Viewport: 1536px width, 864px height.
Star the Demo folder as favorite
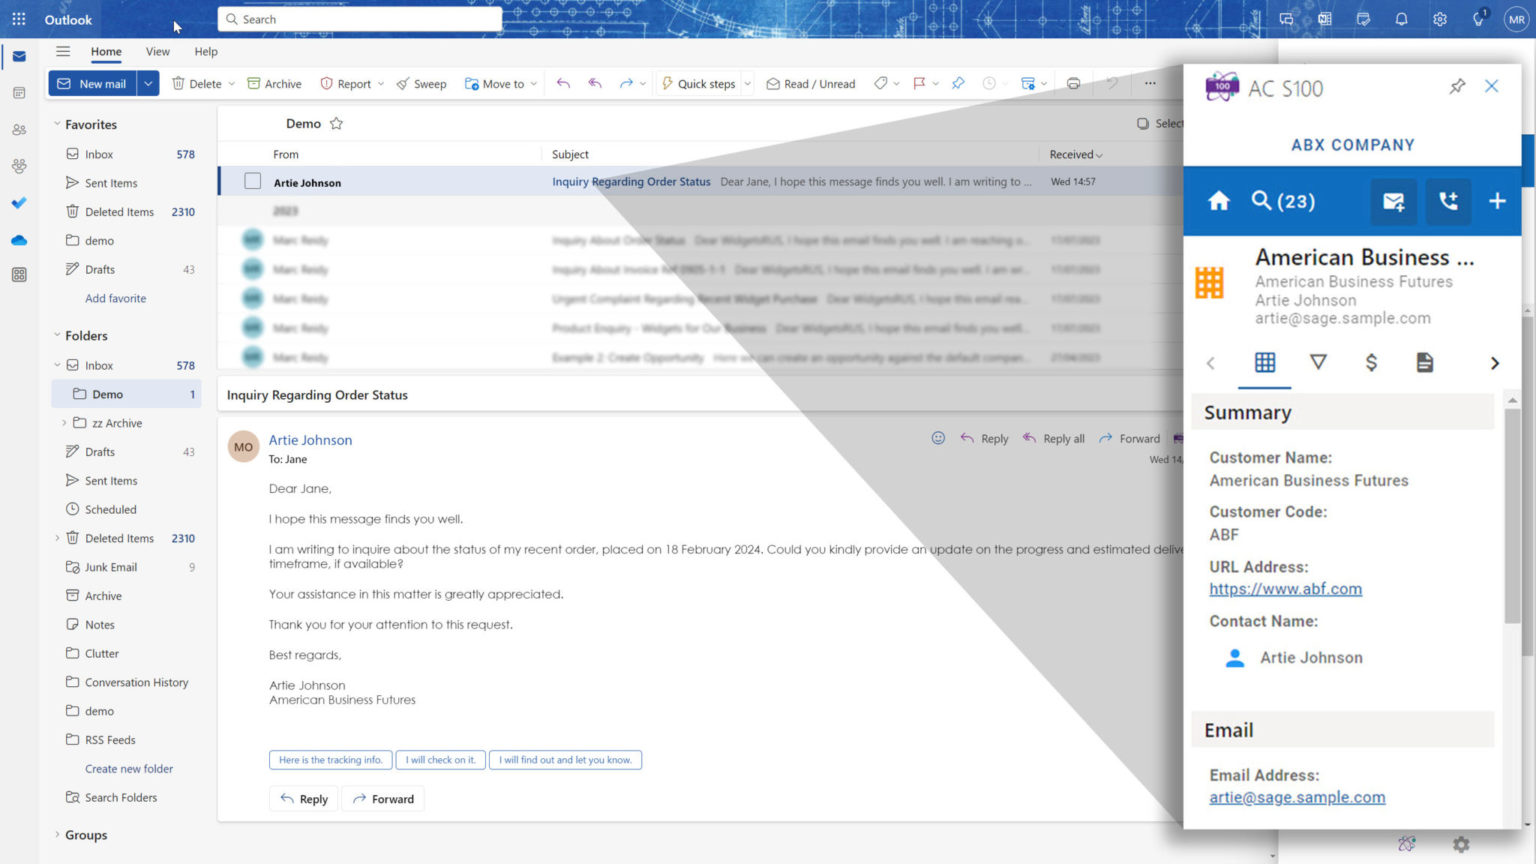(336, 124)
